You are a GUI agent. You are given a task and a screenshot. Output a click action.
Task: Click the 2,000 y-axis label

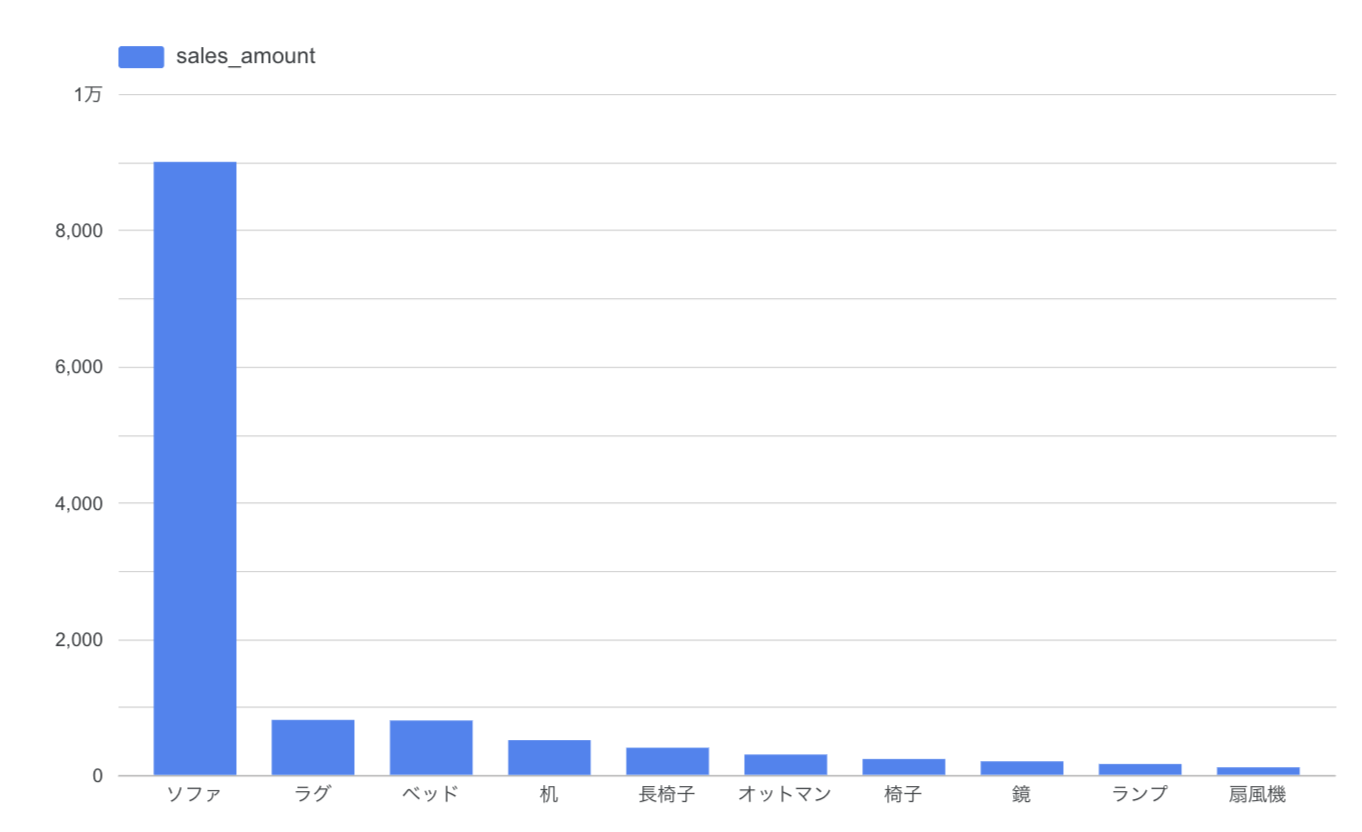pyautogui.click(x=80, y=640)
